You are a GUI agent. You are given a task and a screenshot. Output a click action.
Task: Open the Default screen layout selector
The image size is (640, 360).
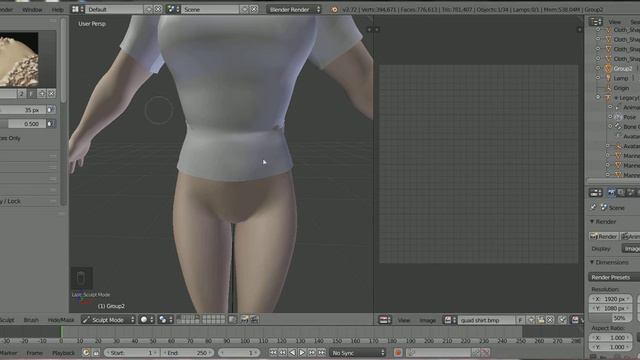(x=114, y=9)
